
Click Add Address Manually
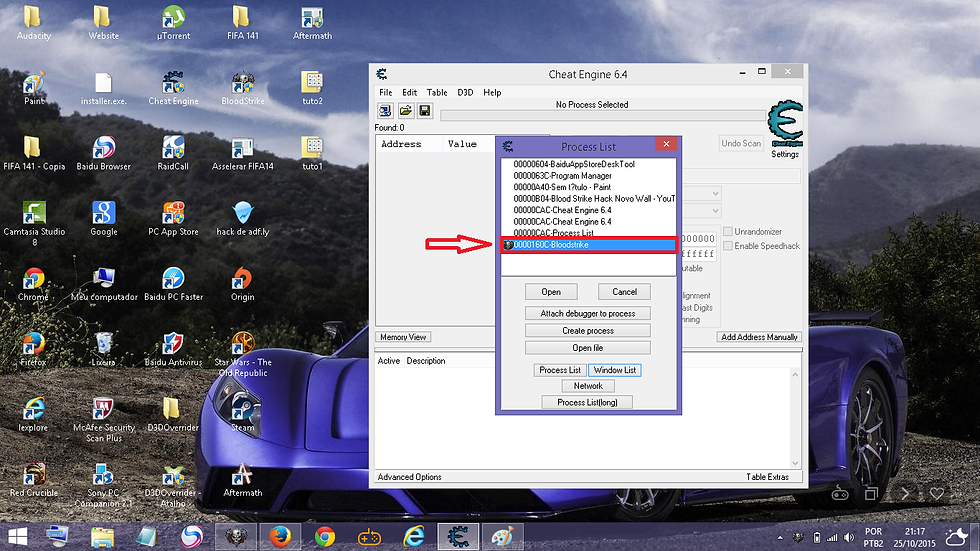click(759, 337)
